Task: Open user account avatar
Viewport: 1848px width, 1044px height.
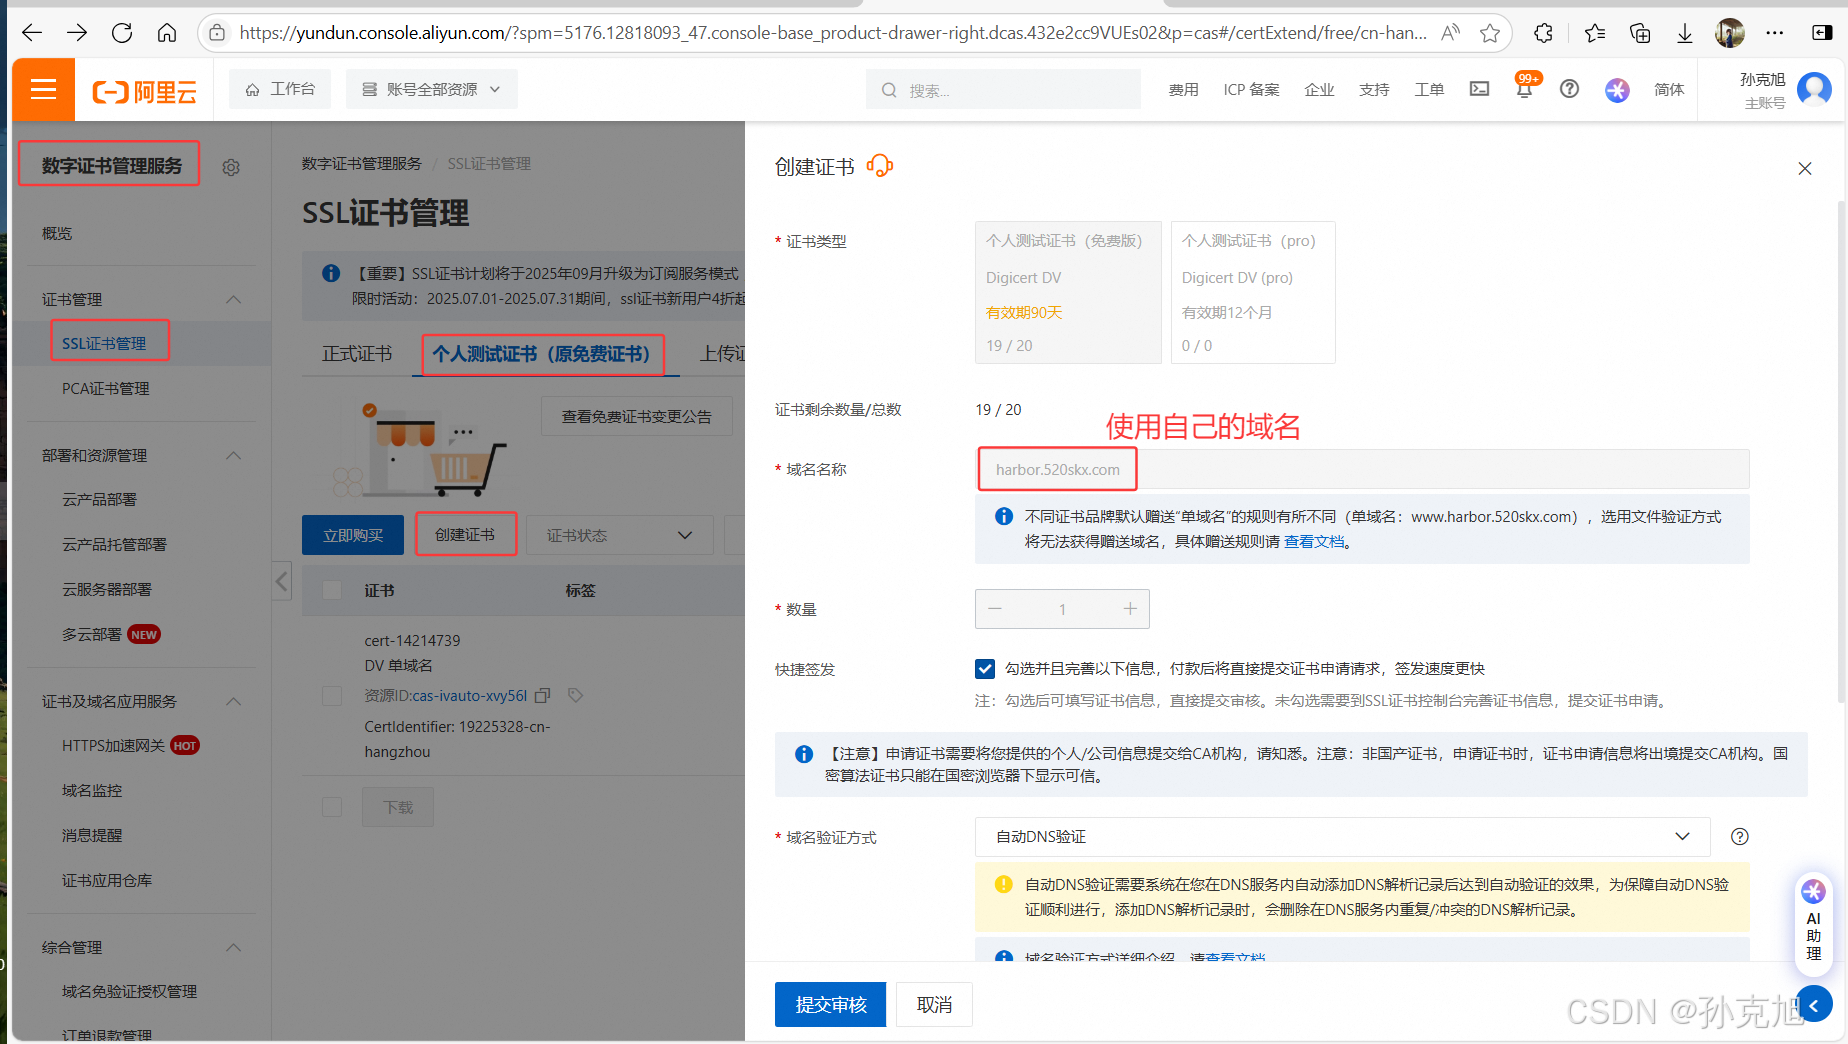Action: coord(1814,89)
